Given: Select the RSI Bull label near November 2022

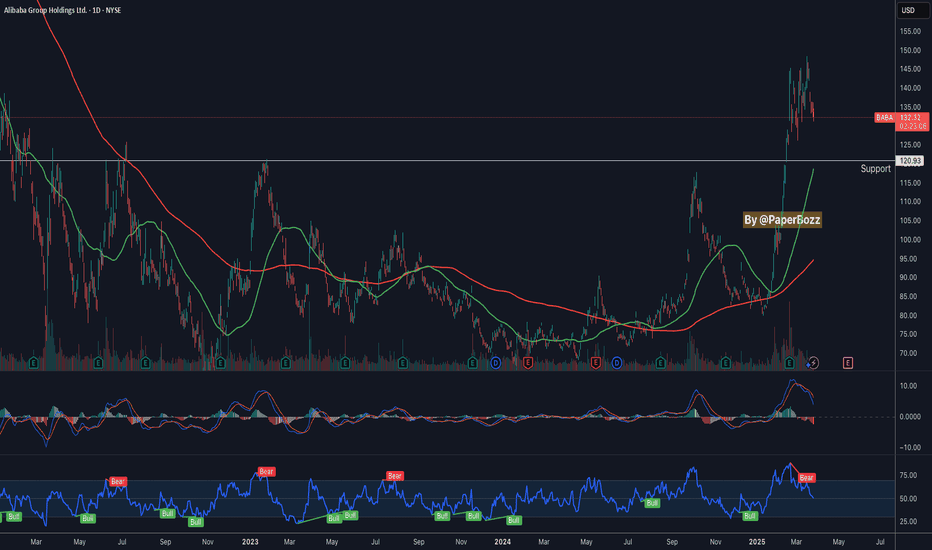Looking at the screenshot, I should pos(196,522).
